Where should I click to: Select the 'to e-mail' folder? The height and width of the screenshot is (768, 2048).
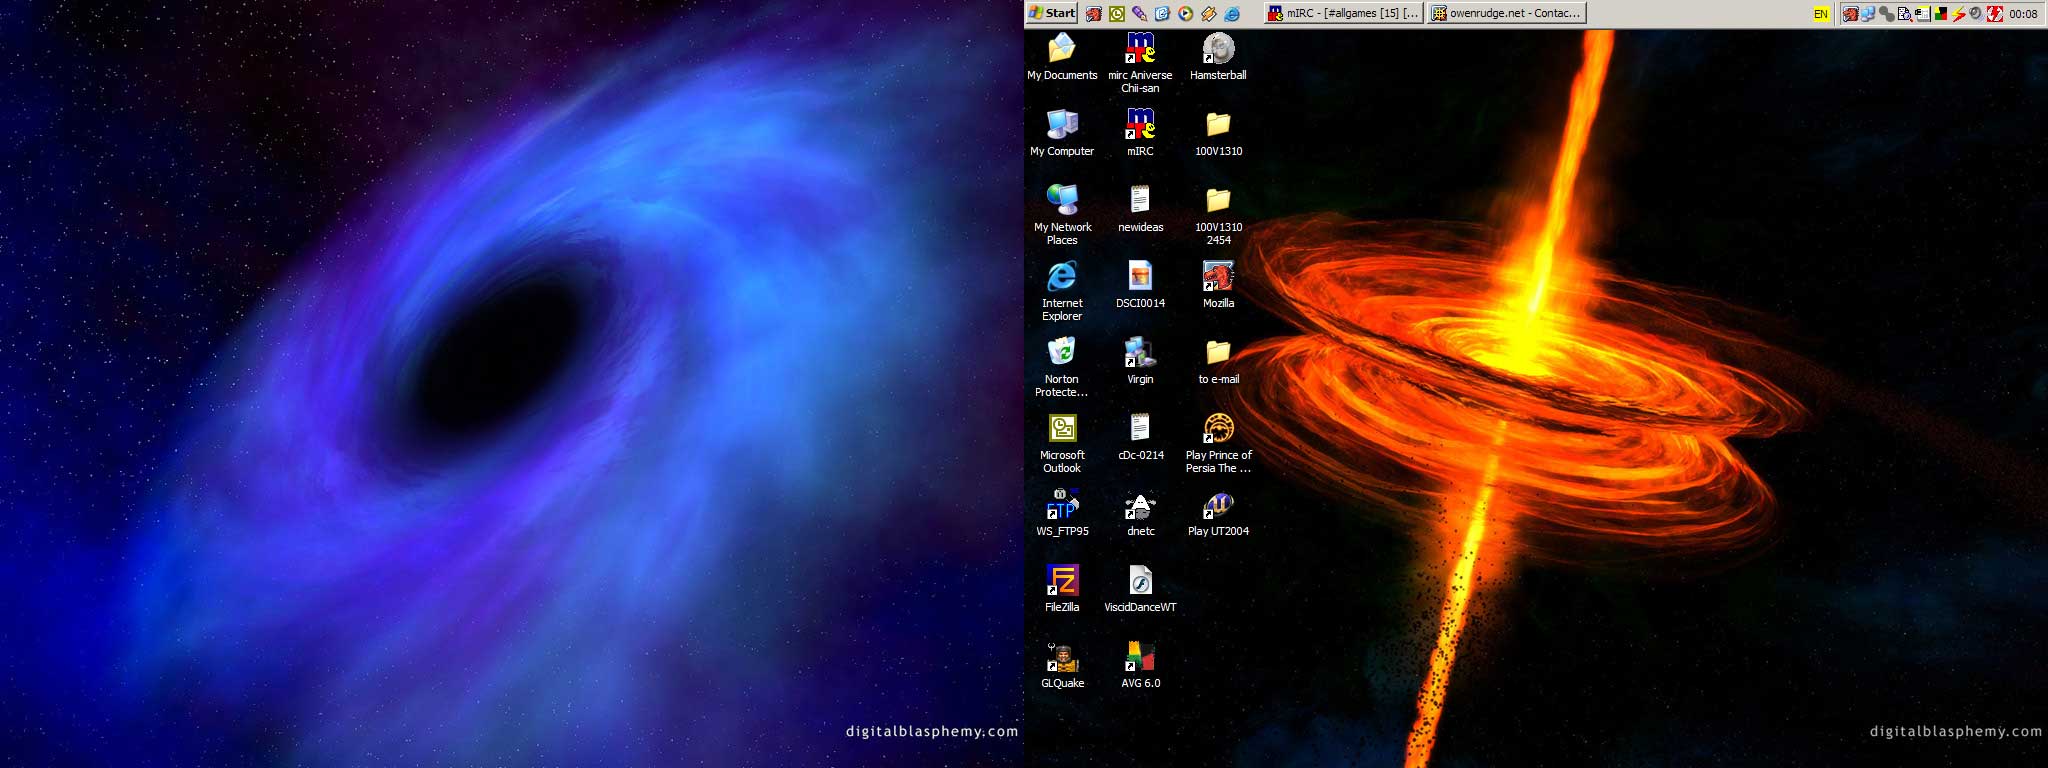[x=1218, y=353]
